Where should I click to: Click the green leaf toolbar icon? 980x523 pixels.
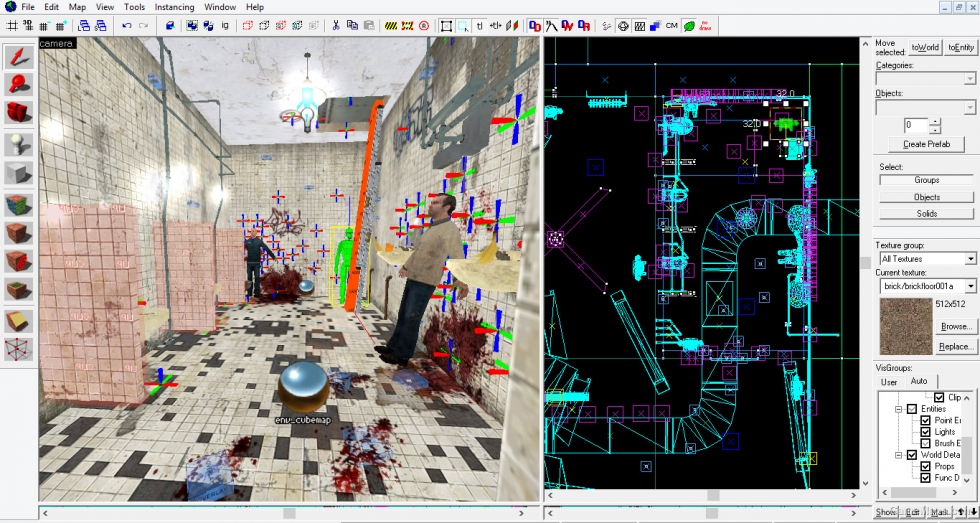click(689, 26)
